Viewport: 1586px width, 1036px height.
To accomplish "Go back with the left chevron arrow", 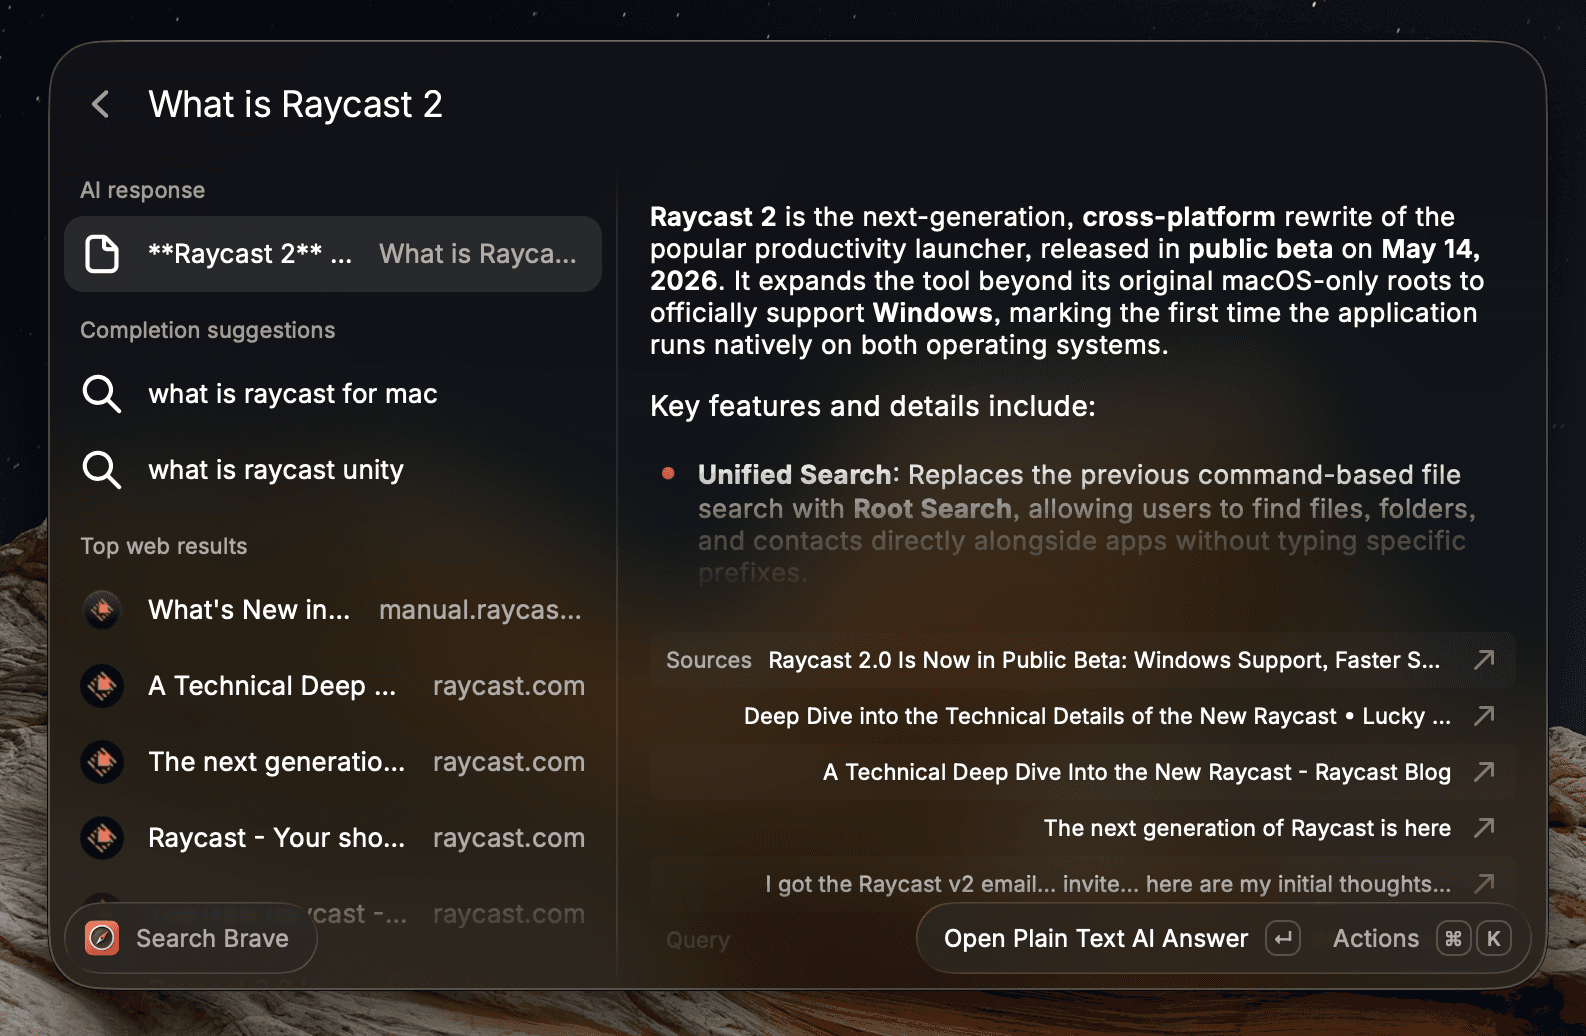I will click(101, 104).
